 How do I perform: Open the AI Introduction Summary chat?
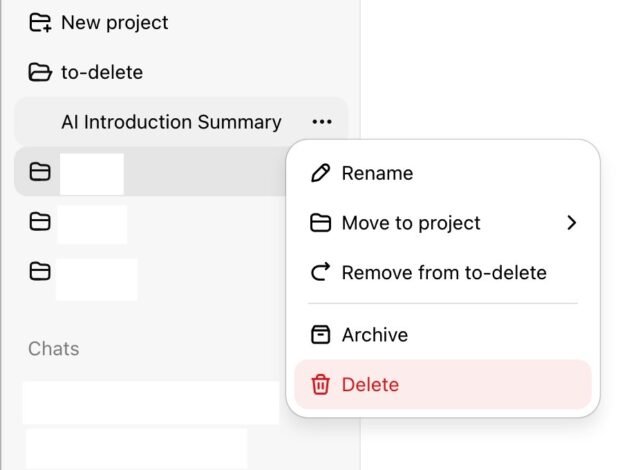(171, 122)
